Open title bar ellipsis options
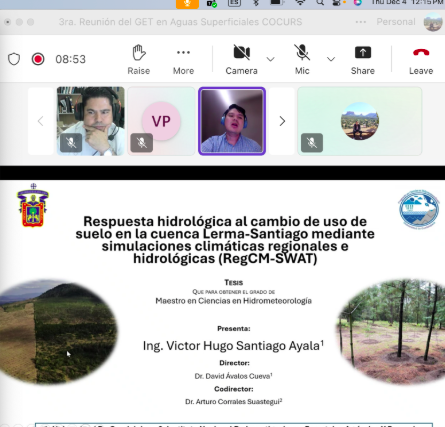 (x=361, y=22)
